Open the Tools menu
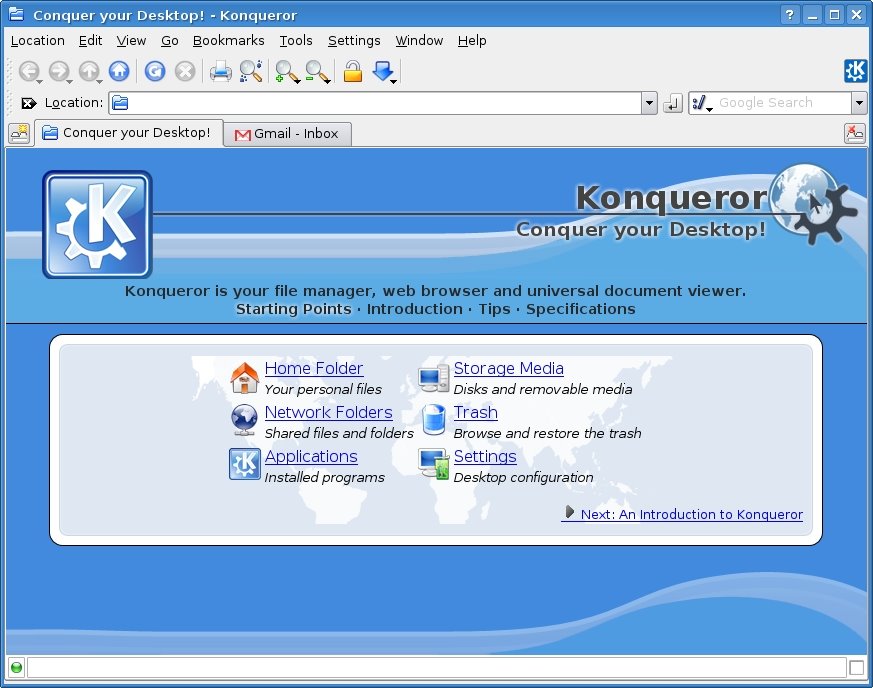The image size is (873, 688). (x=296, y=41)
